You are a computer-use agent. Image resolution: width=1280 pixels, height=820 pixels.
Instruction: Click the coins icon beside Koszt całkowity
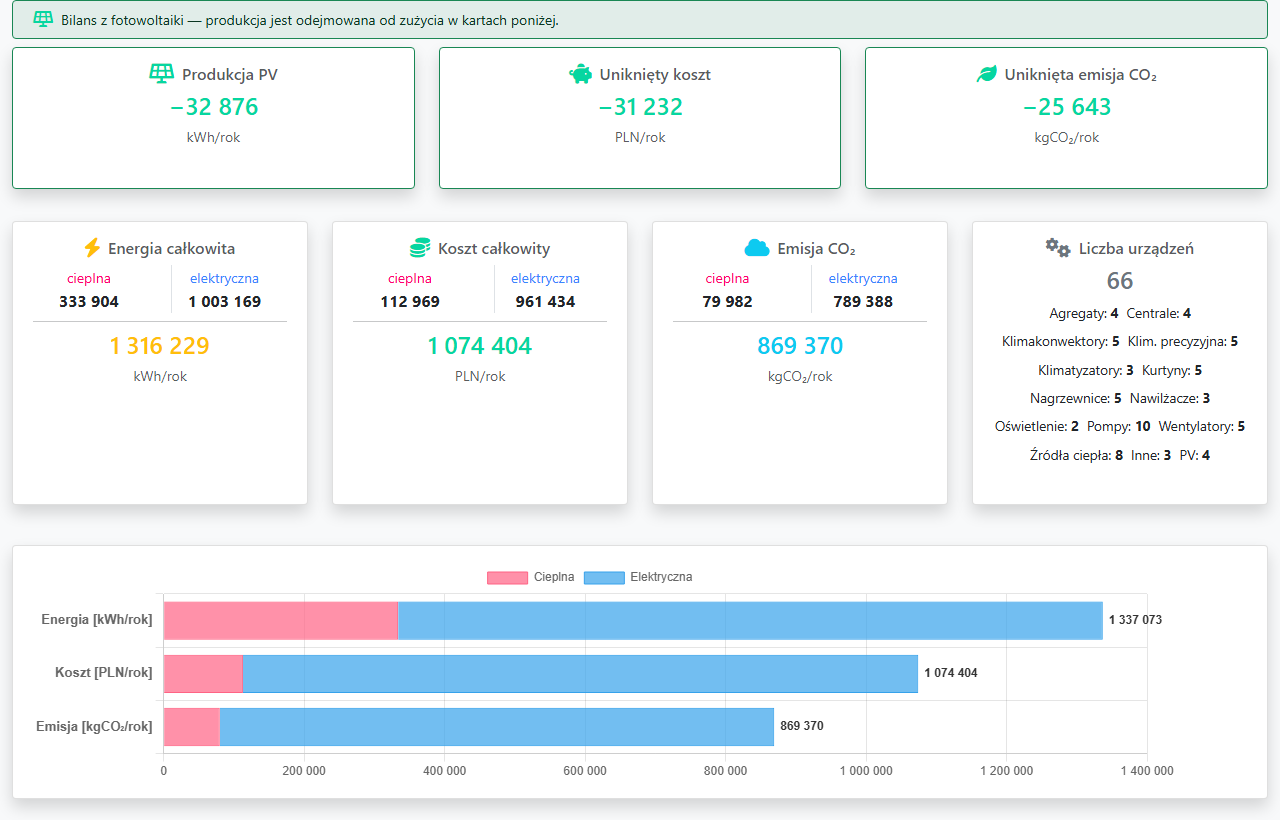[420, 248]
